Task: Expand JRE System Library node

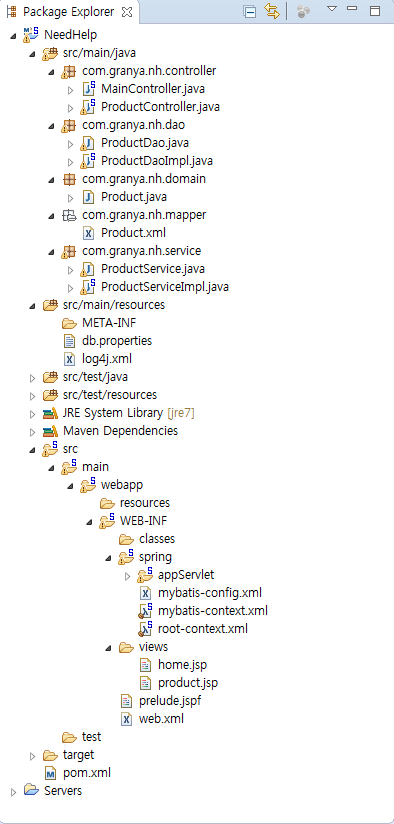Action: pos(33,414)
